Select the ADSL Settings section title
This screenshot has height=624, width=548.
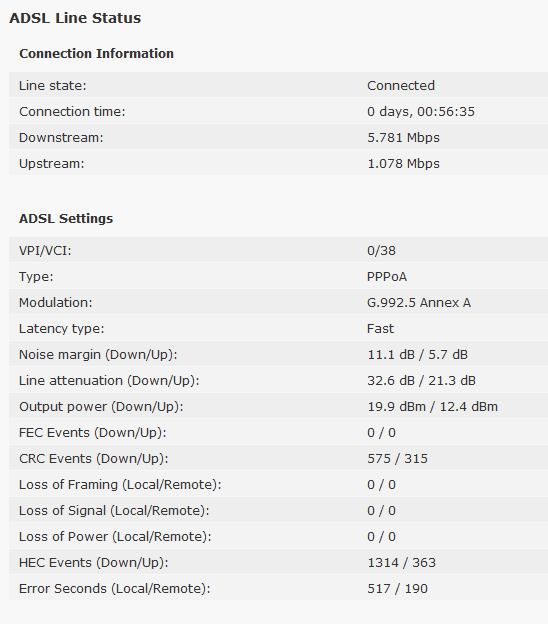coord(66,218)
